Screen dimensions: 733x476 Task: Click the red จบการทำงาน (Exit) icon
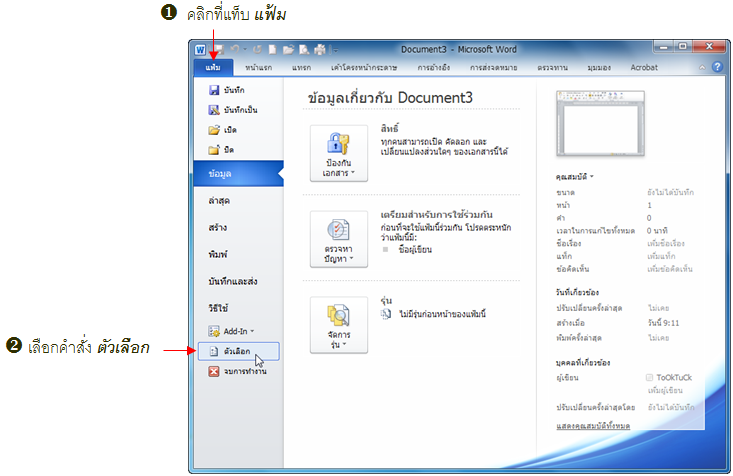(x=214, y=371)
